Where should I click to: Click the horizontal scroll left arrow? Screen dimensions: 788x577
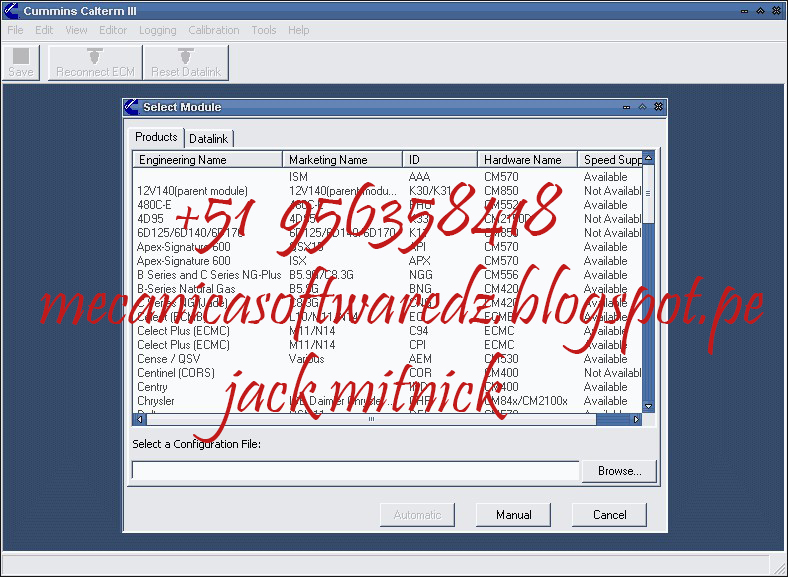(x=139, y=419)
